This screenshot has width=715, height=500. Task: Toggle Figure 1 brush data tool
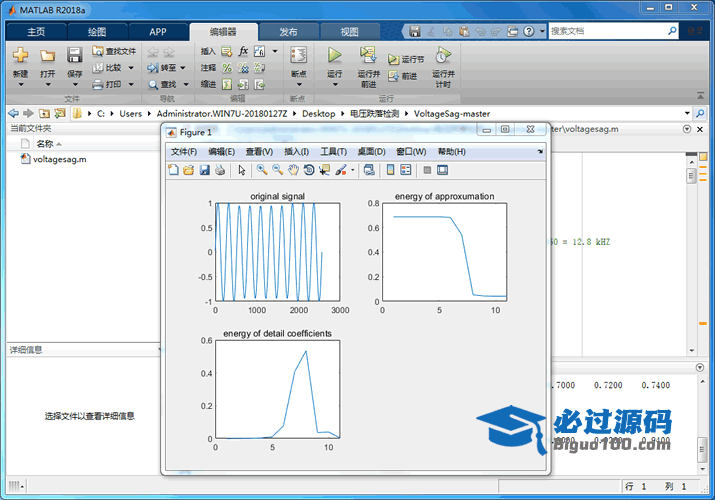coord(341,170)
